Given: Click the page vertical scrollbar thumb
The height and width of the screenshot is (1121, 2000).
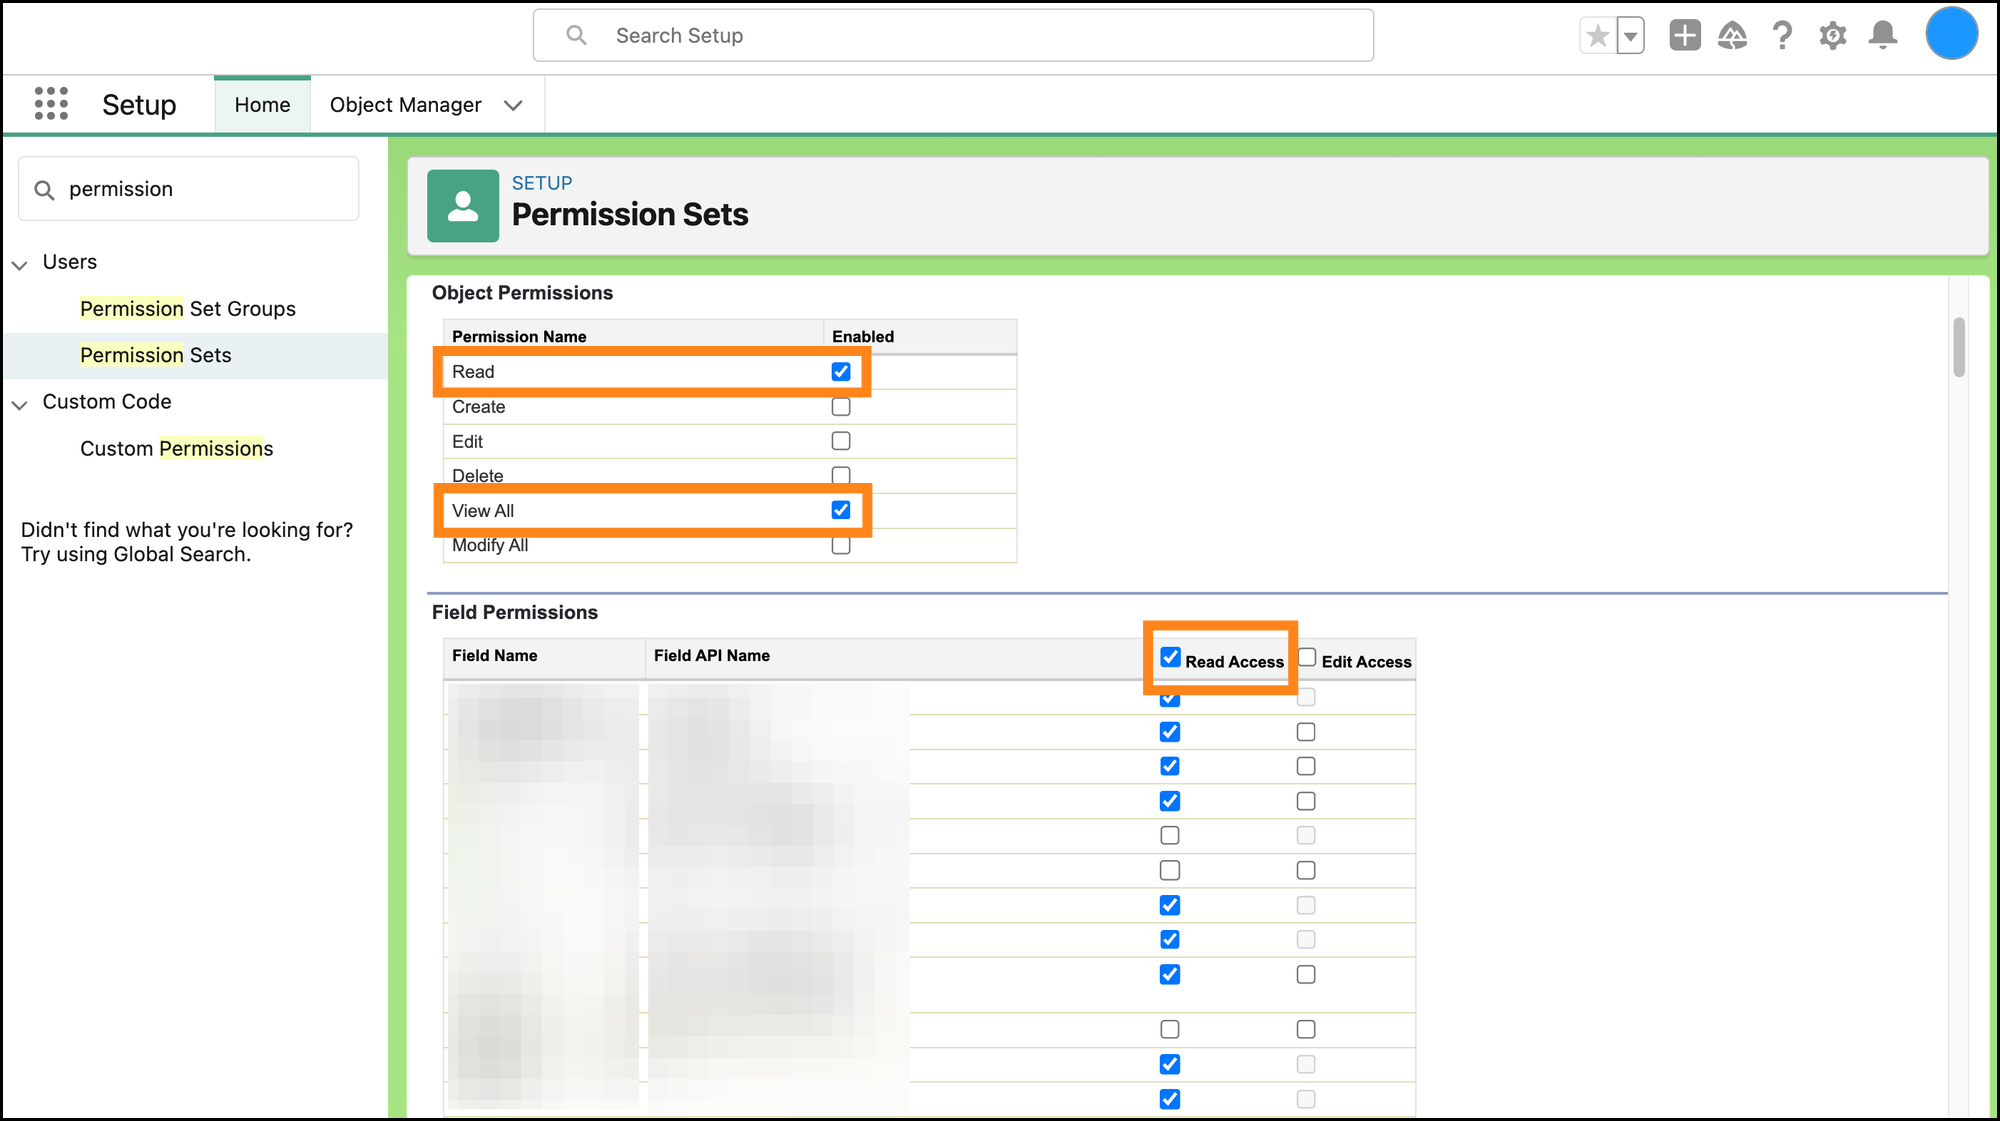Looking at the screenshot, I should tap(1959, 347).
